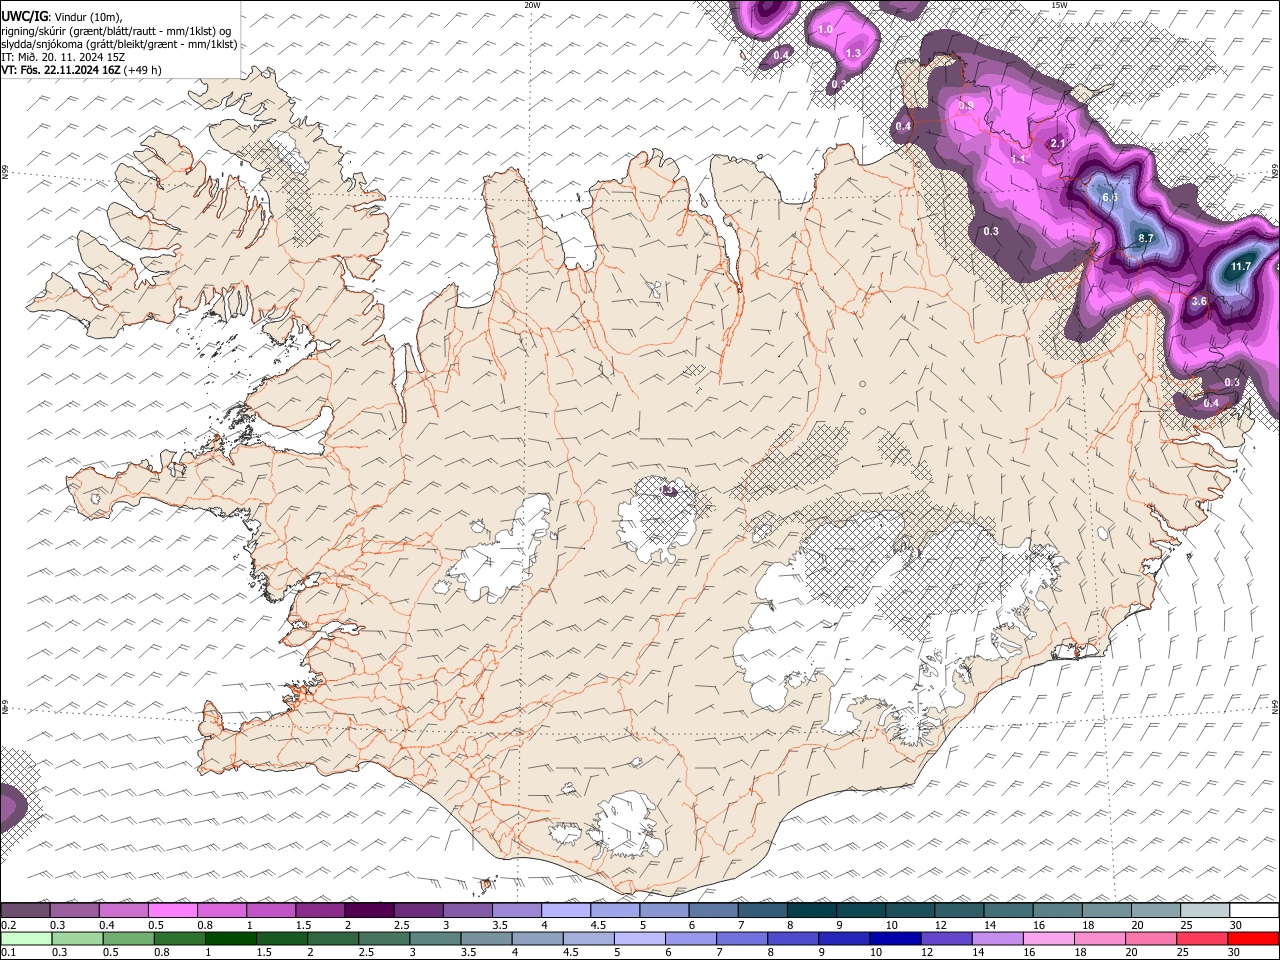Click the palest green 0.1–0.3 swatch in lower legend row
The width and height of the screenshot is (1280, 960).
[x=26, y=939]
